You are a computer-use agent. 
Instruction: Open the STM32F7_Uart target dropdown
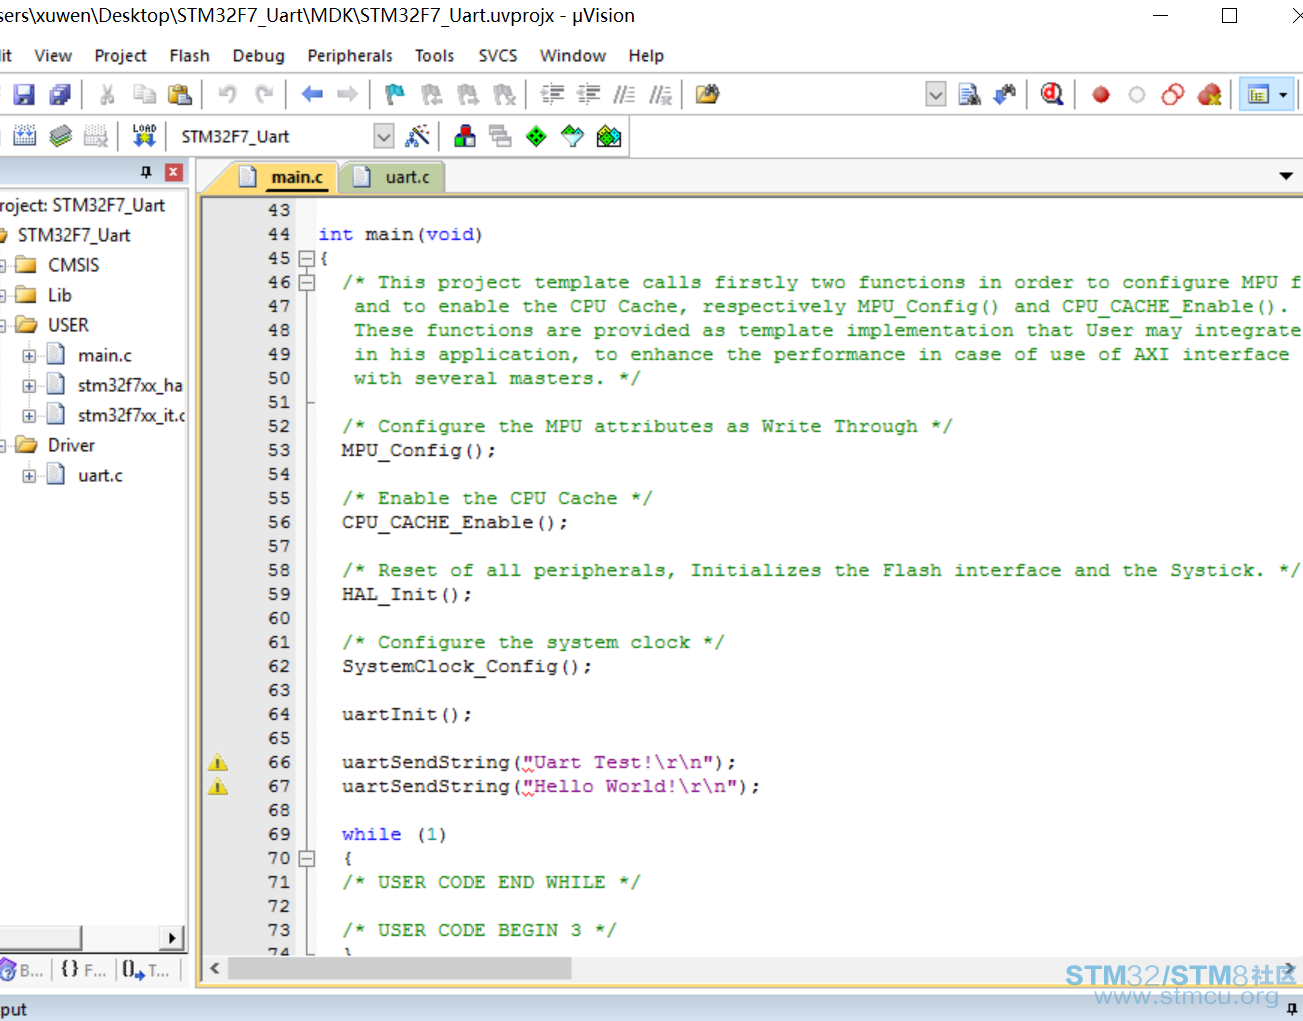(383, 136)
